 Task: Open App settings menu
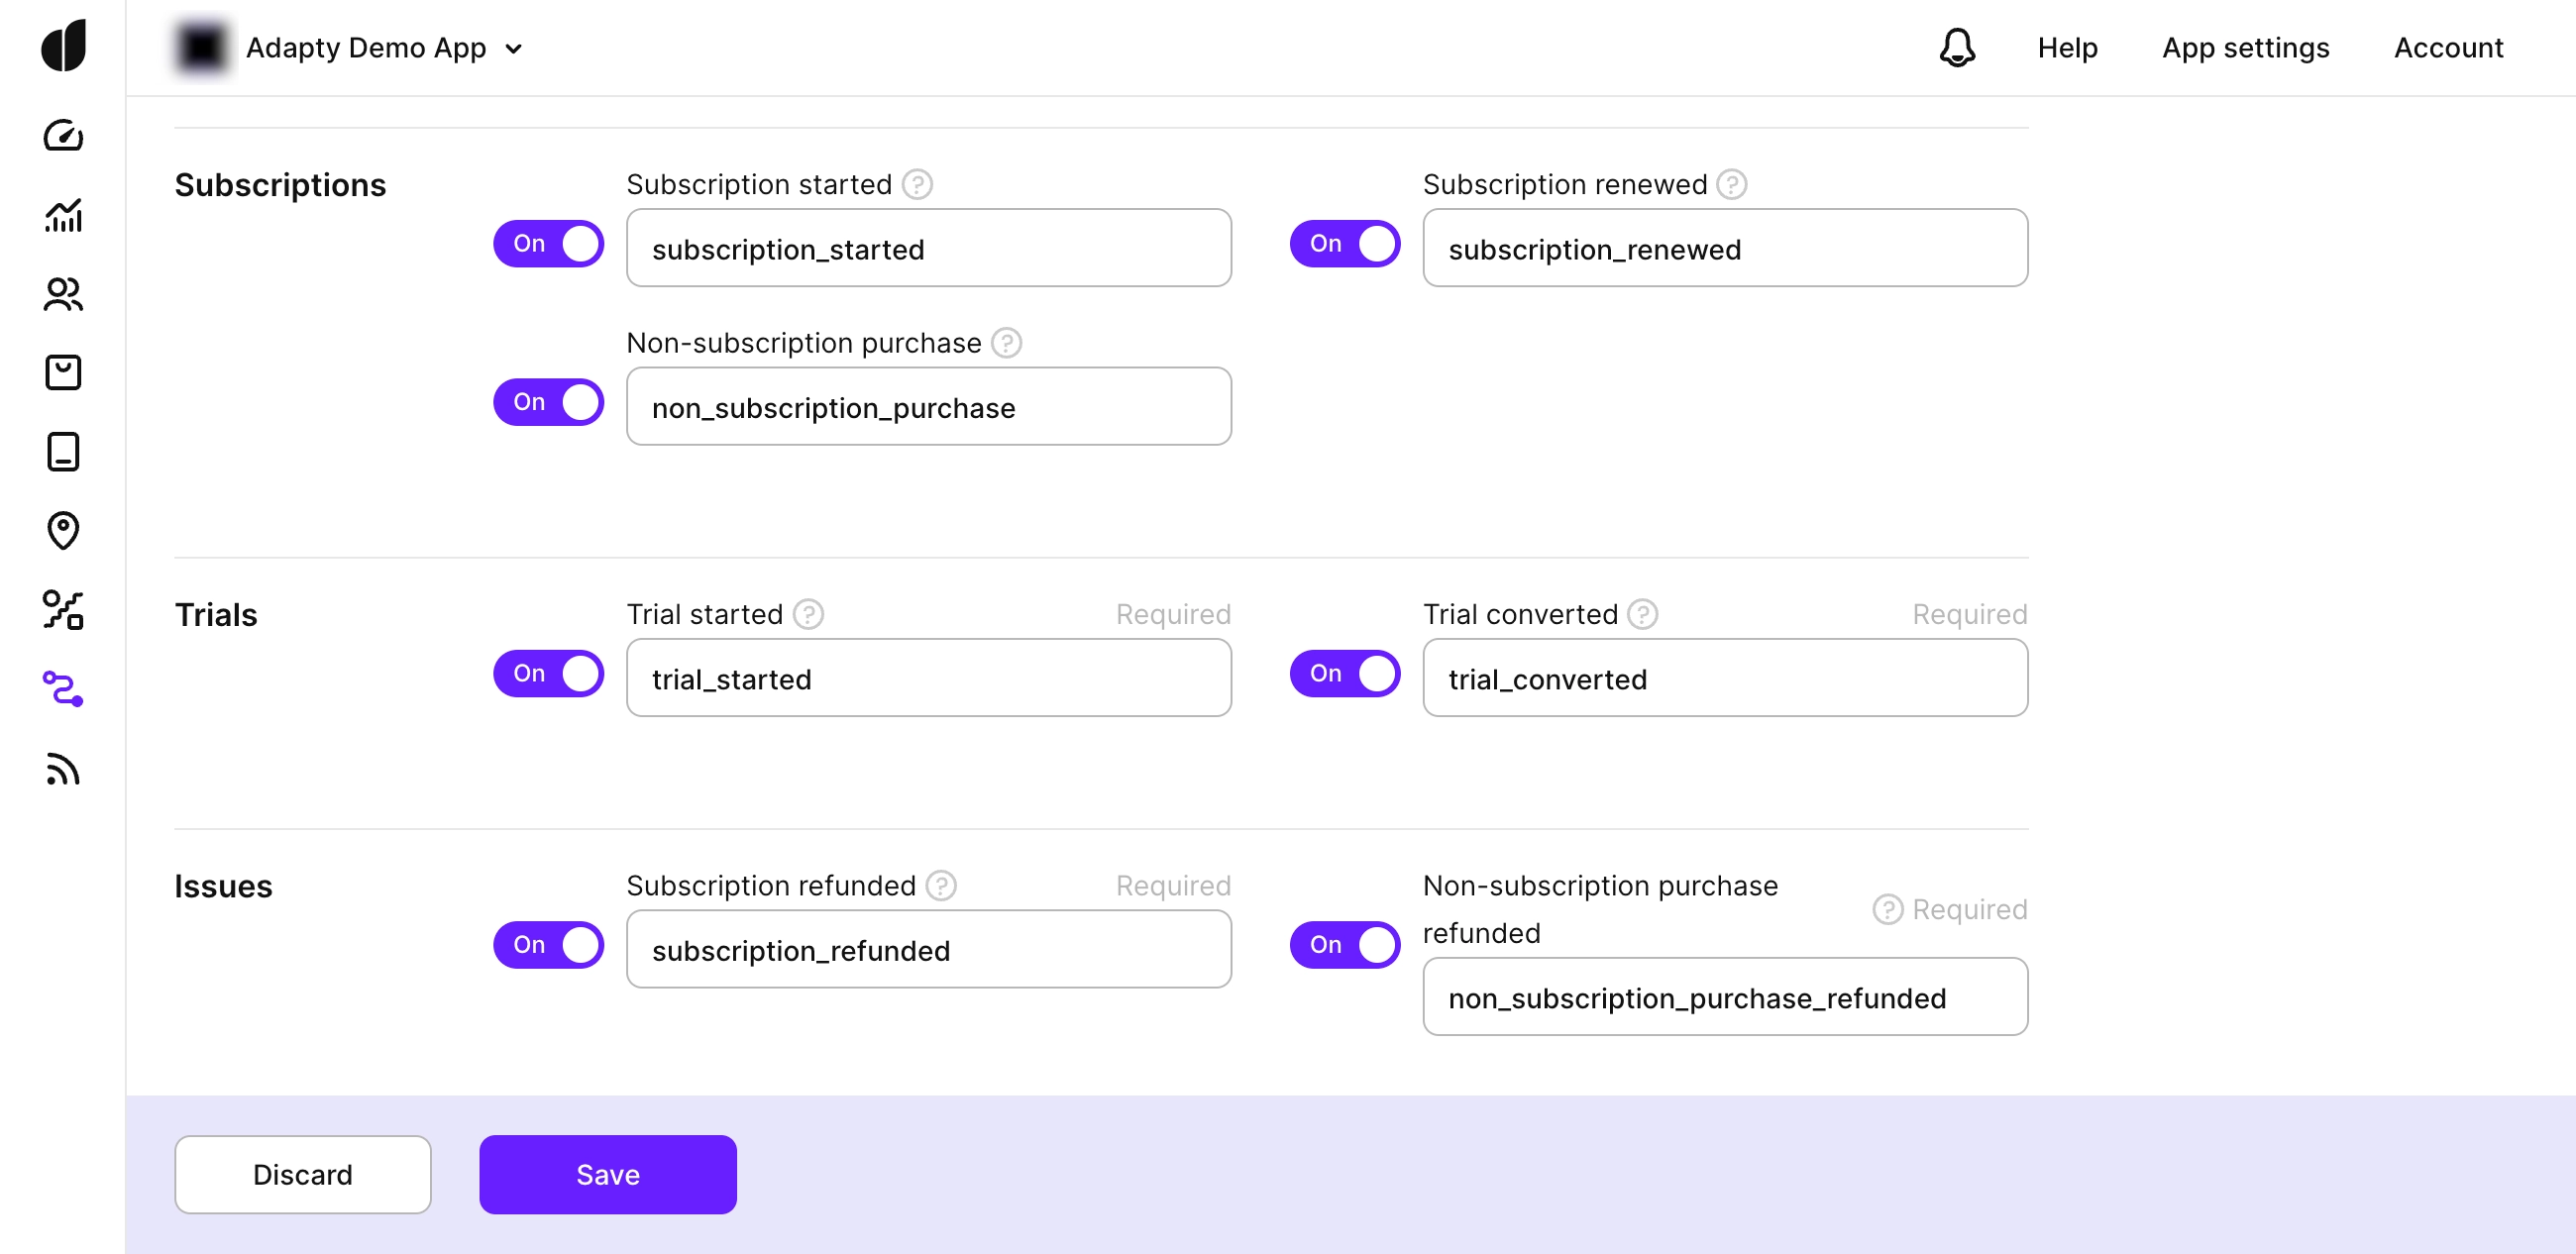click(x=2244, y=48)
